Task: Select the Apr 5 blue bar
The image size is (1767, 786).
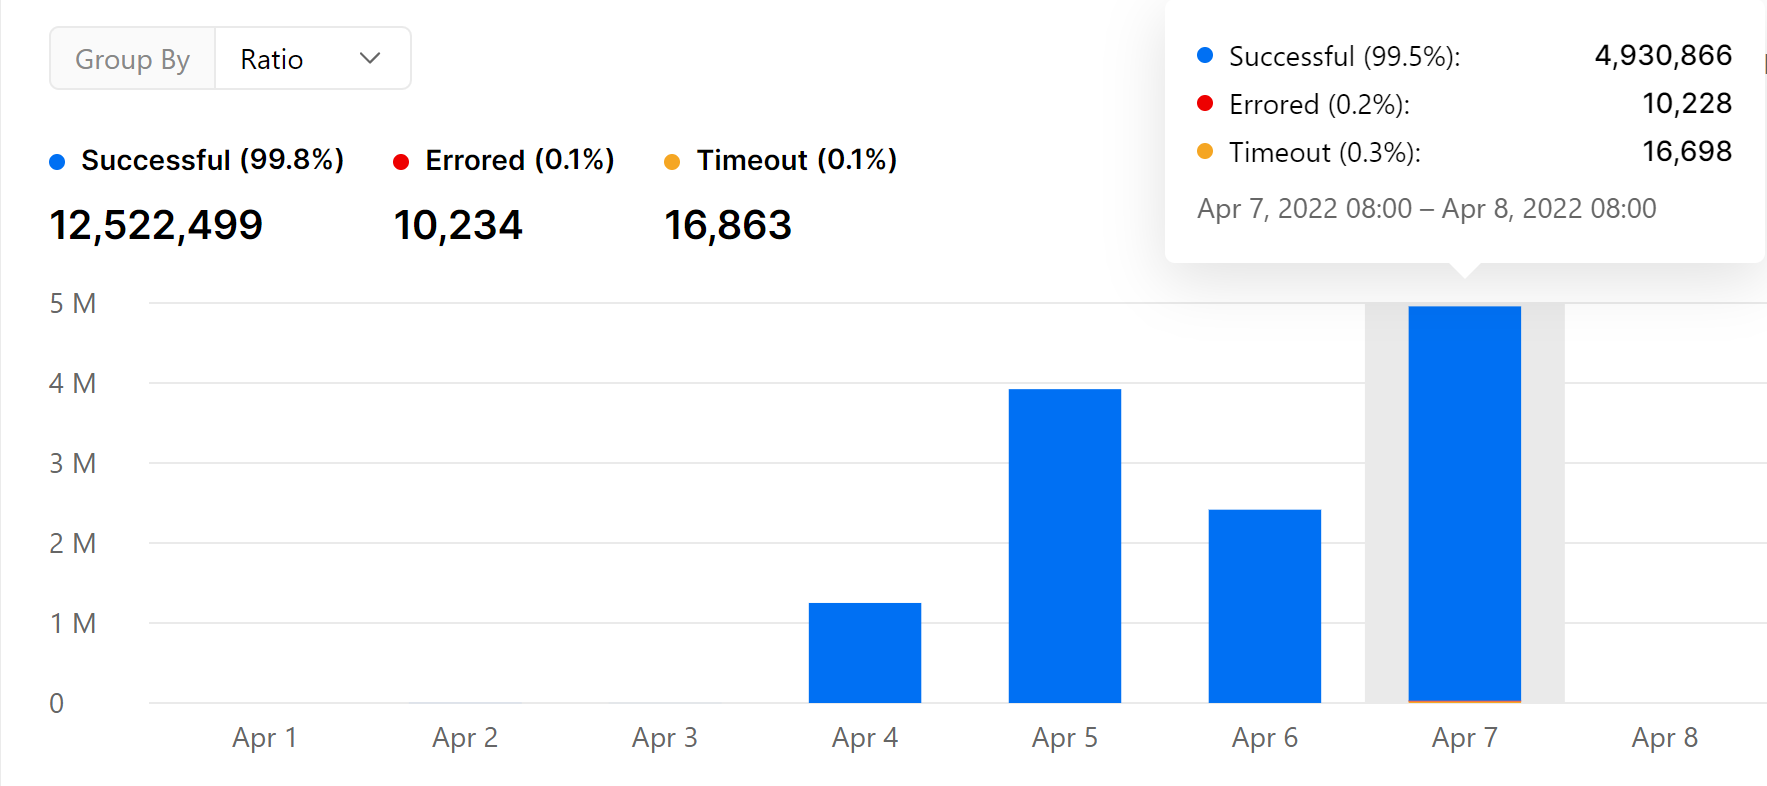Action: pos(1065,546)
